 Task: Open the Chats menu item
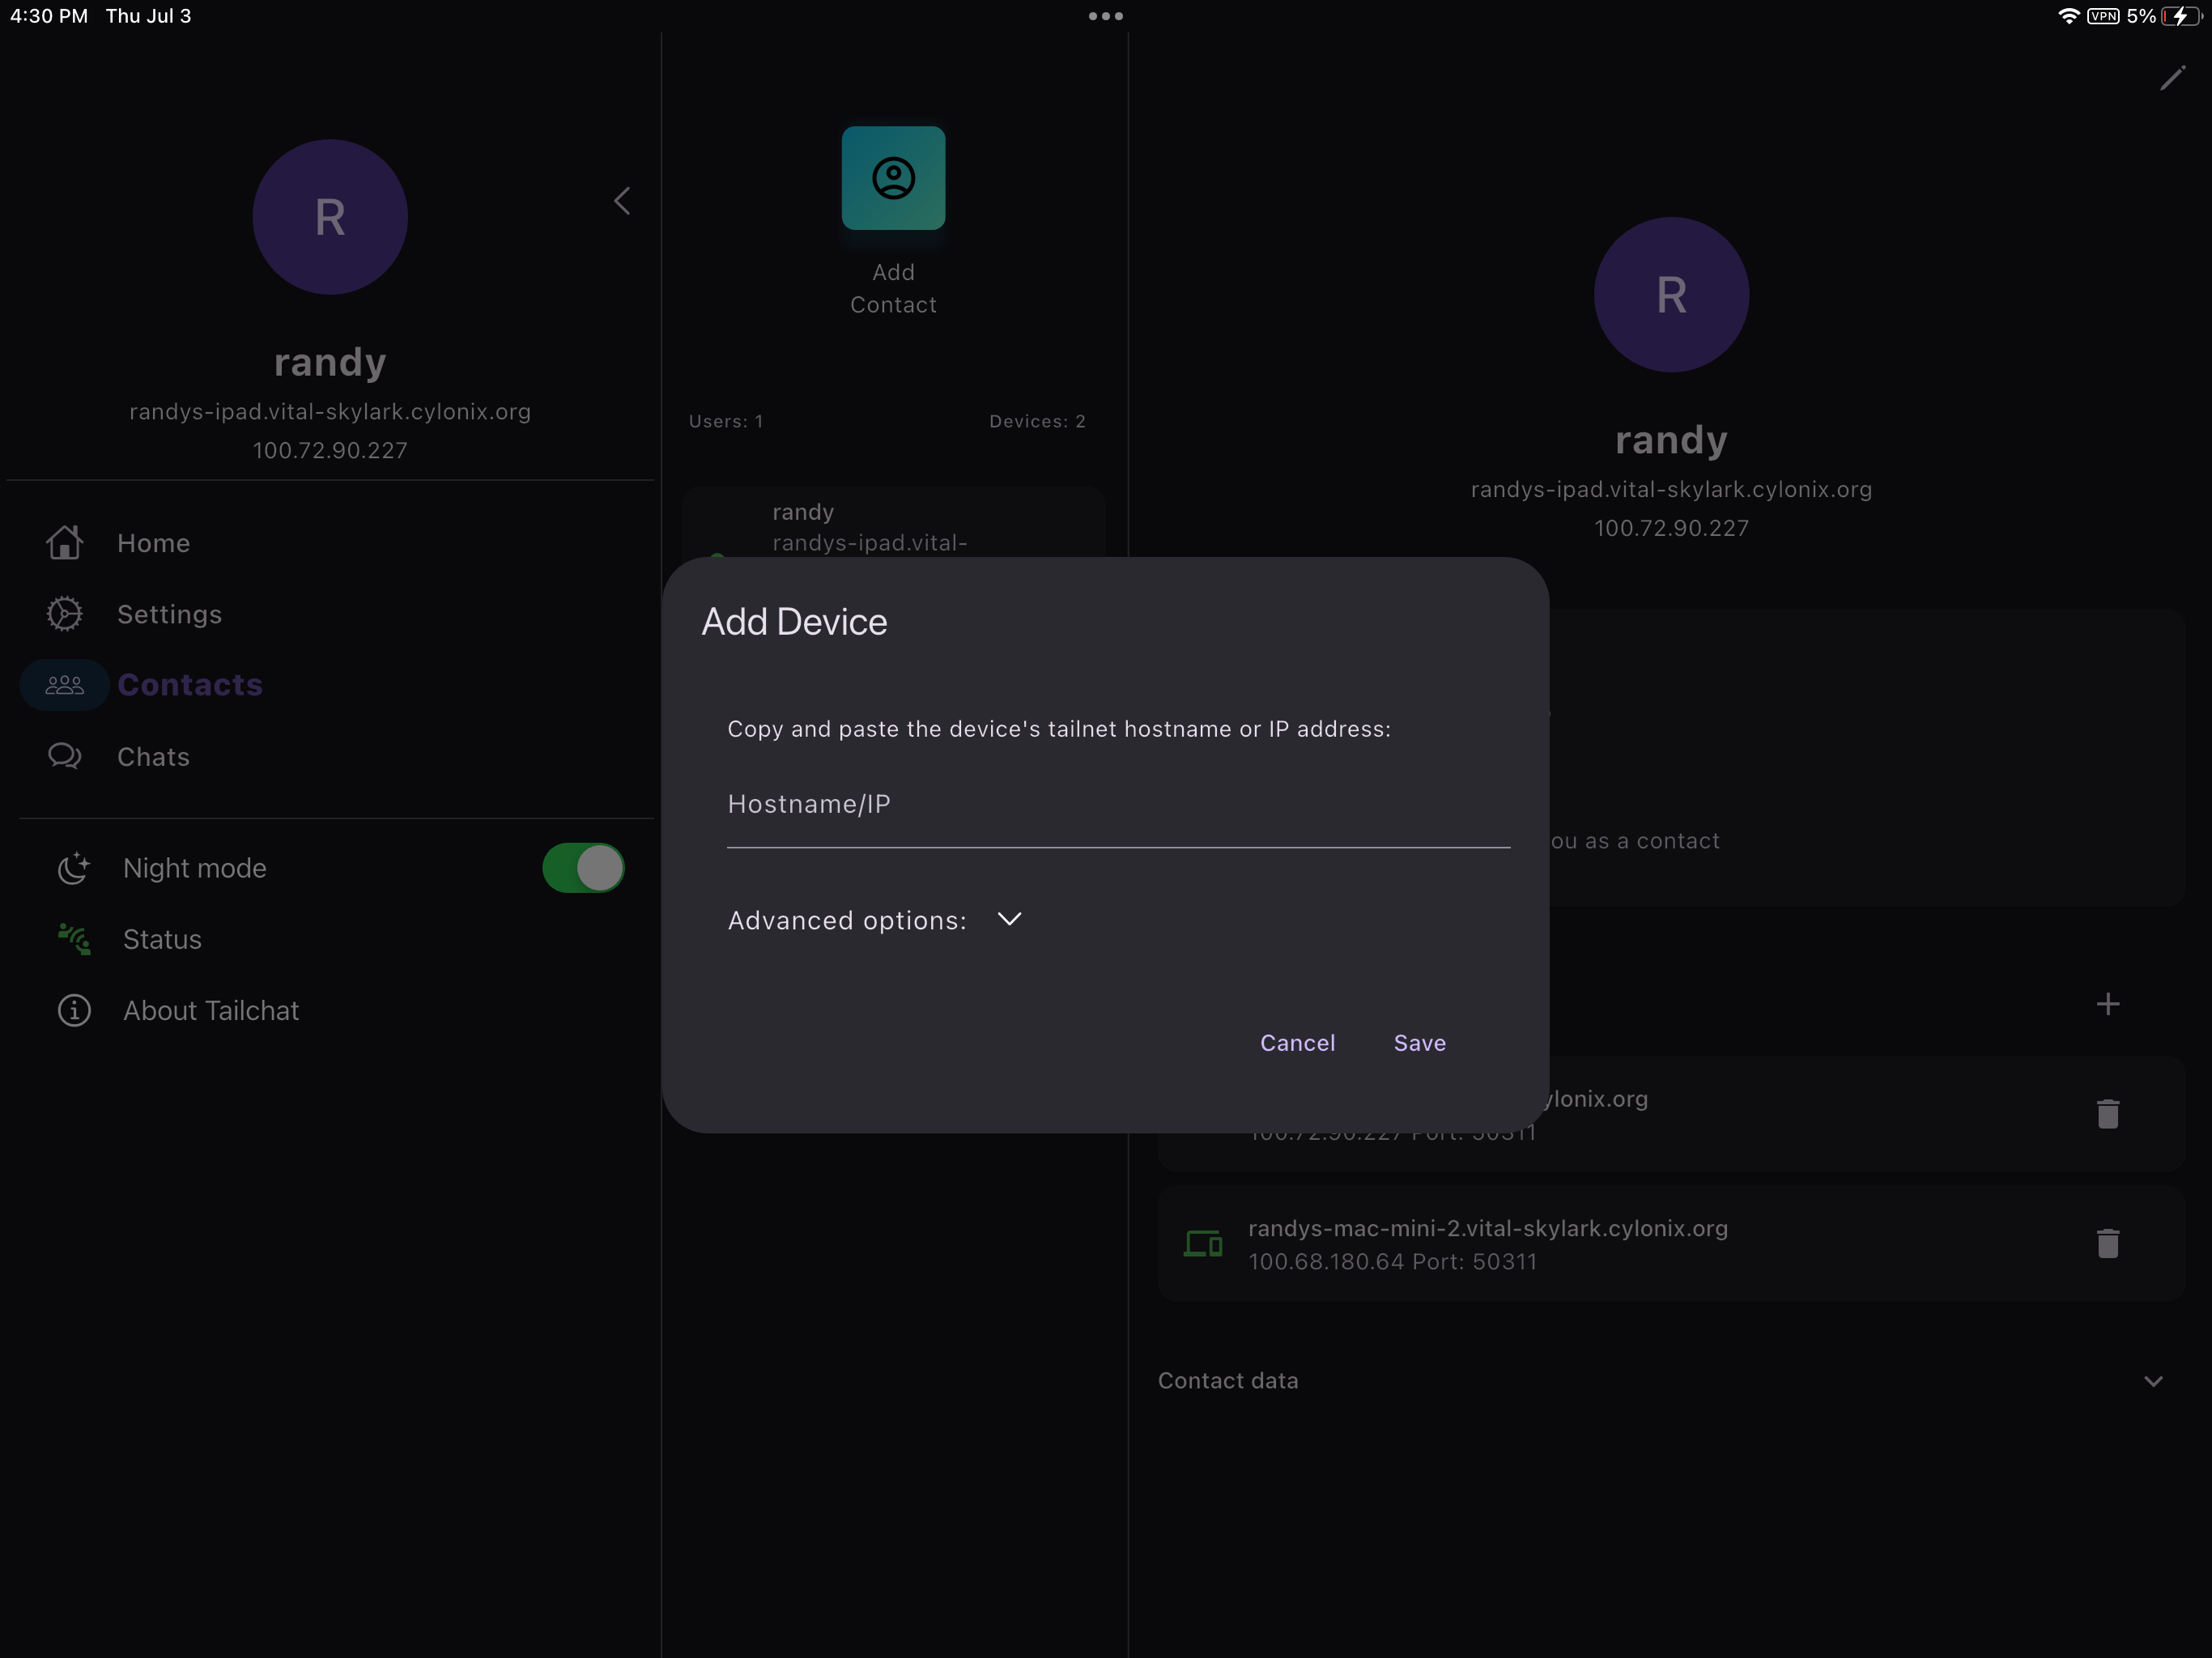(x=330, y=757)
